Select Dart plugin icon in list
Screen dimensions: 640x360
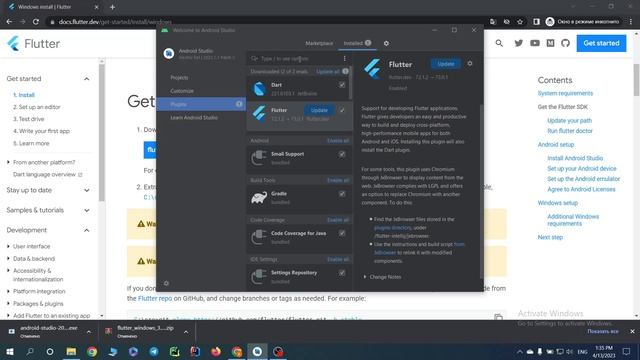click(x=259, y=89)
